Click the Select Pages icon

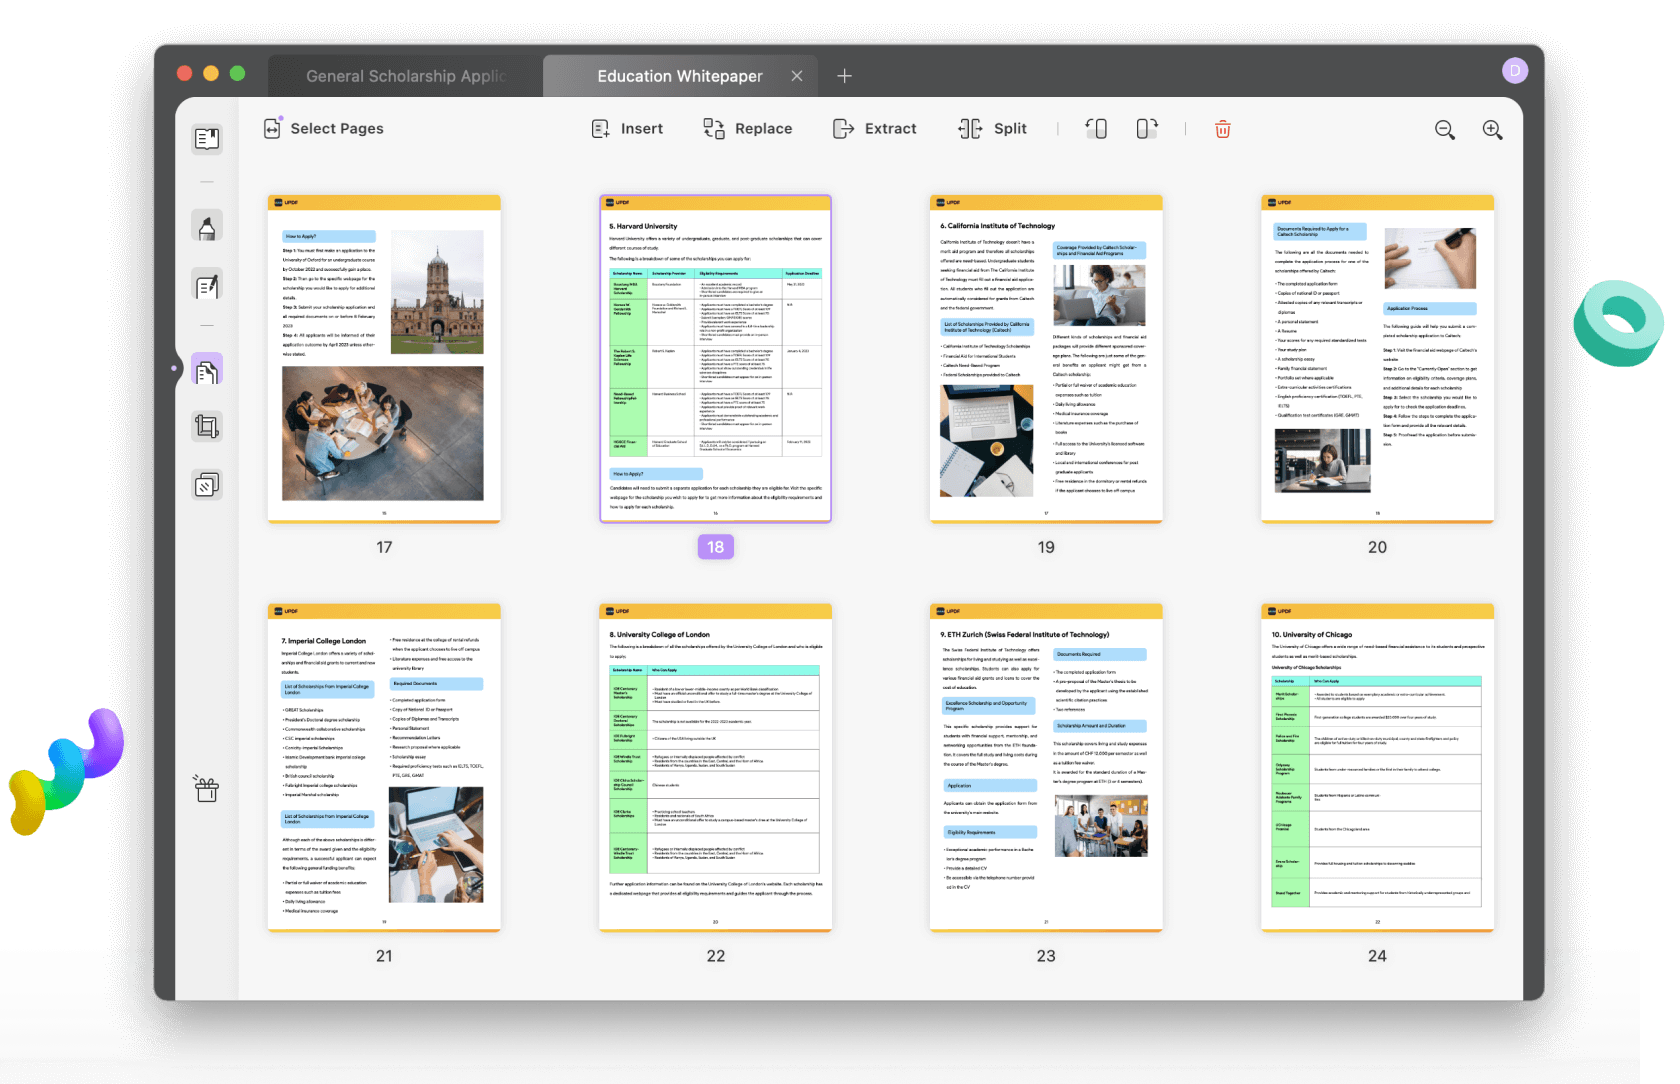[272, 128]
